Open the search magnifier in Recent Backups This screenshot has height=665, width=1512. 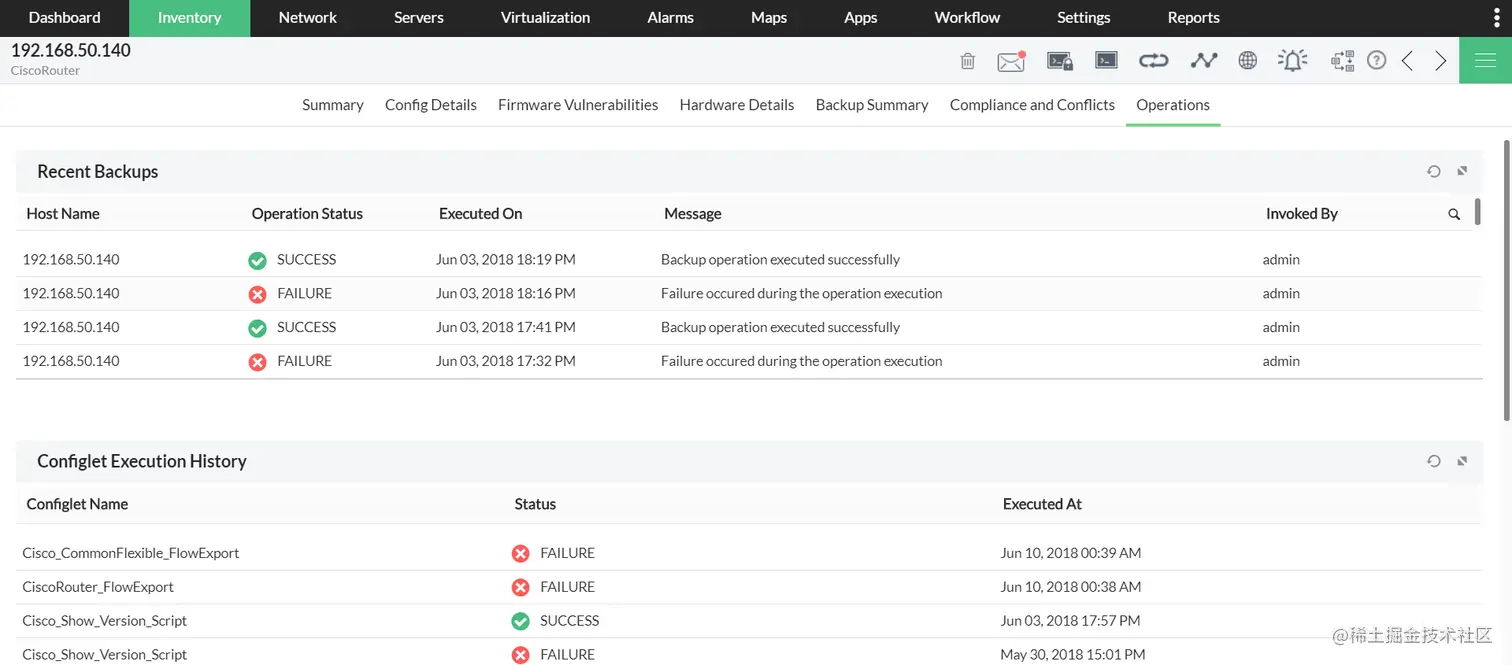coord(1454,213)
